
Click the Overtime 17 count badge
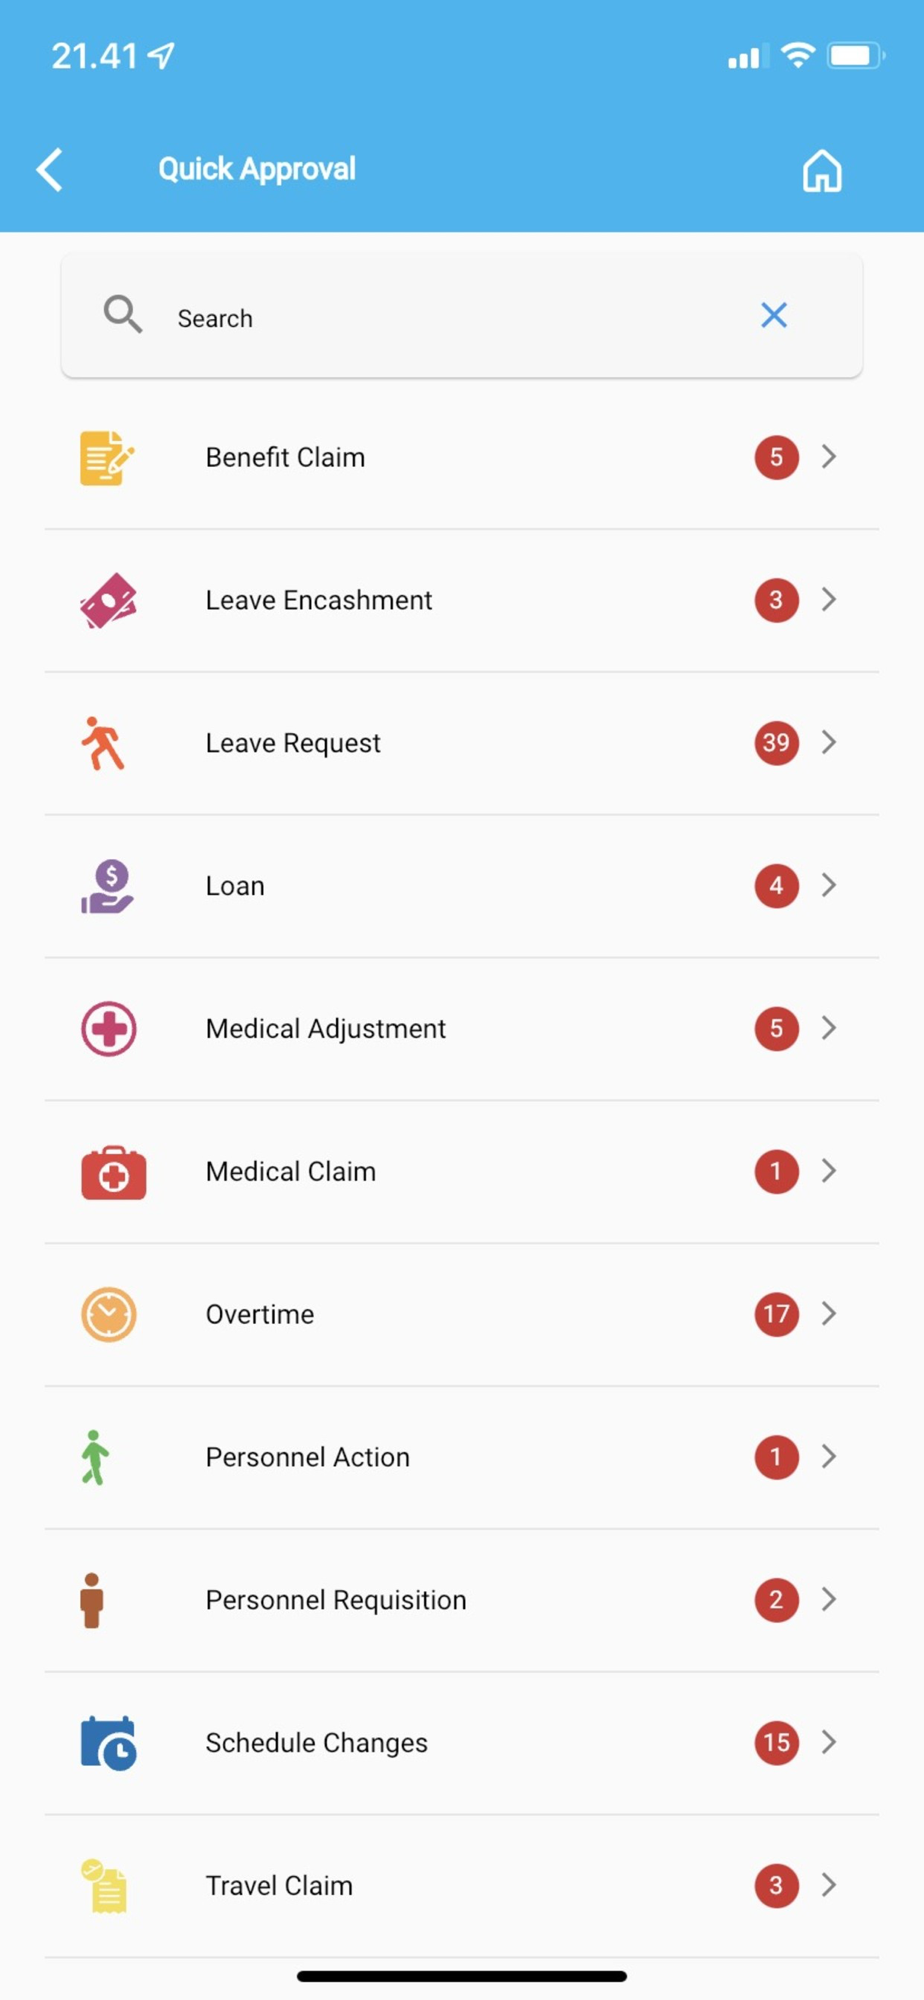click(776, 1314)
